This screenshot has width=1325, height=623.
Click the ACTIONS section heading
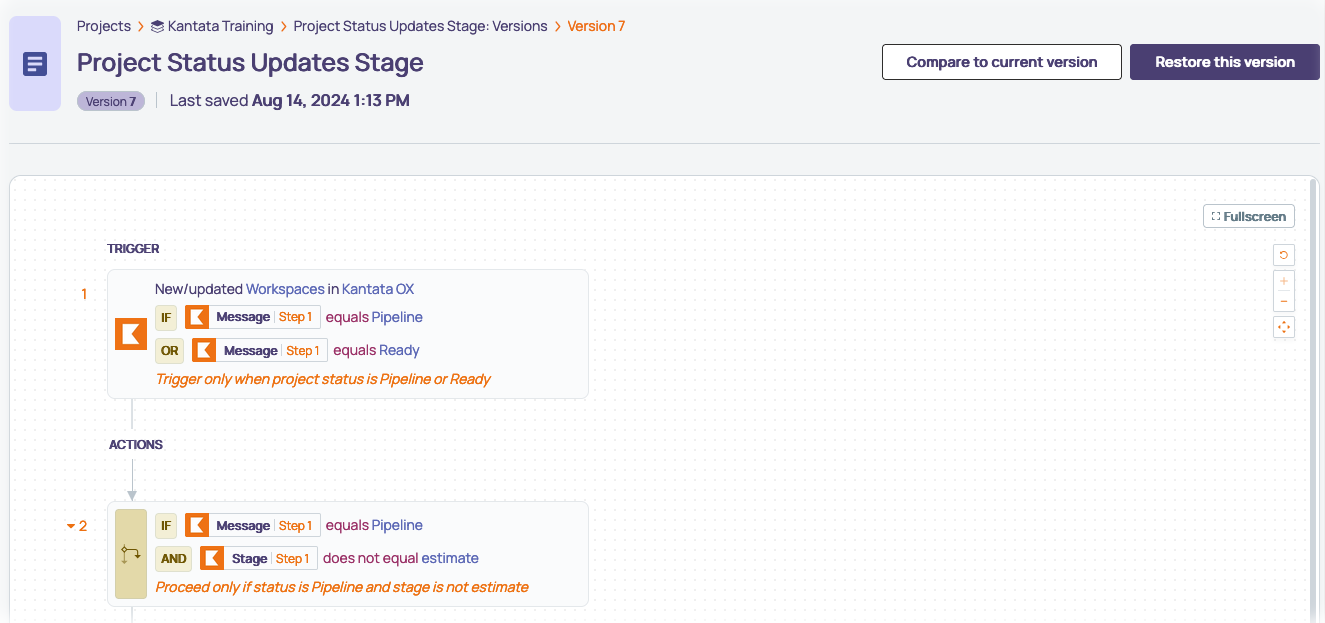pyautogui.click(x=136, y=444)
